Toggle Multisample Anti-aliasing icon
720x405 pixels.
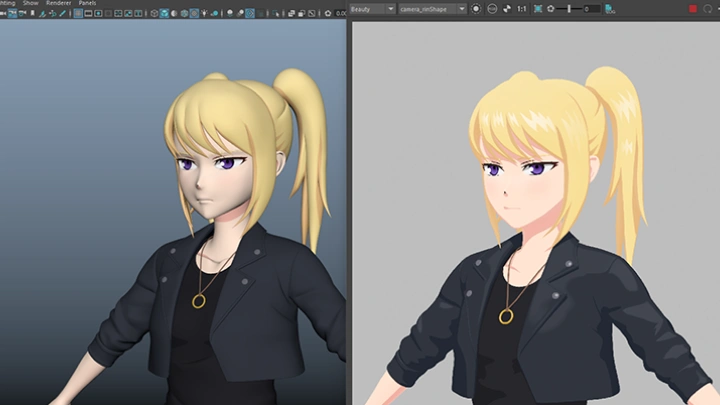coord(250,13)
